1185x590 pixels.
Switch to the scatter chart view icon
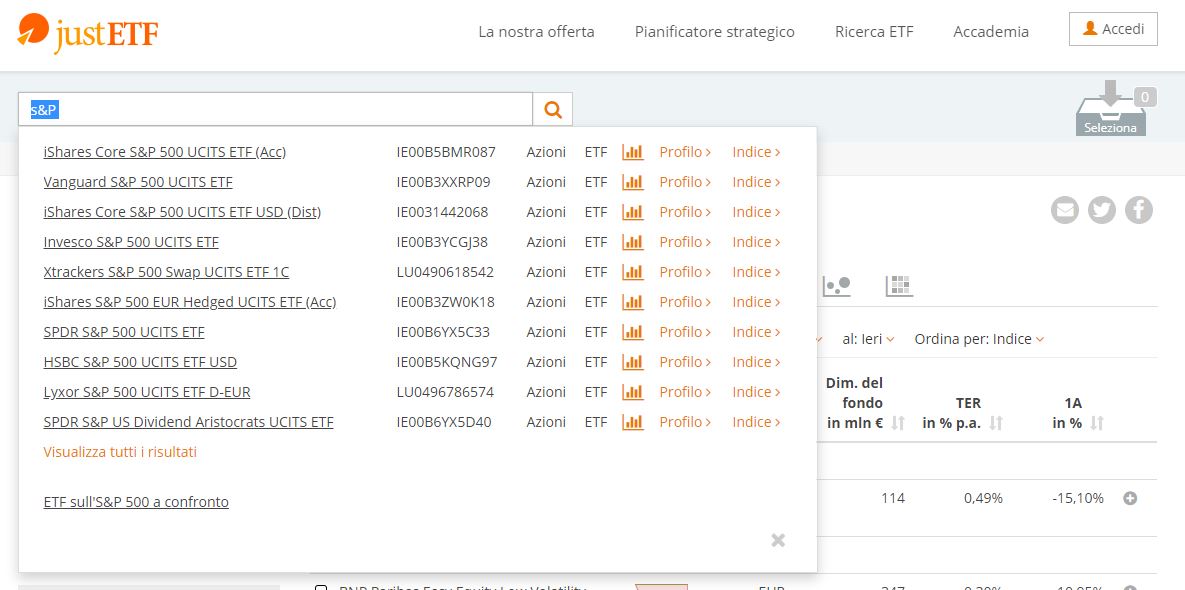pos(837,286)
